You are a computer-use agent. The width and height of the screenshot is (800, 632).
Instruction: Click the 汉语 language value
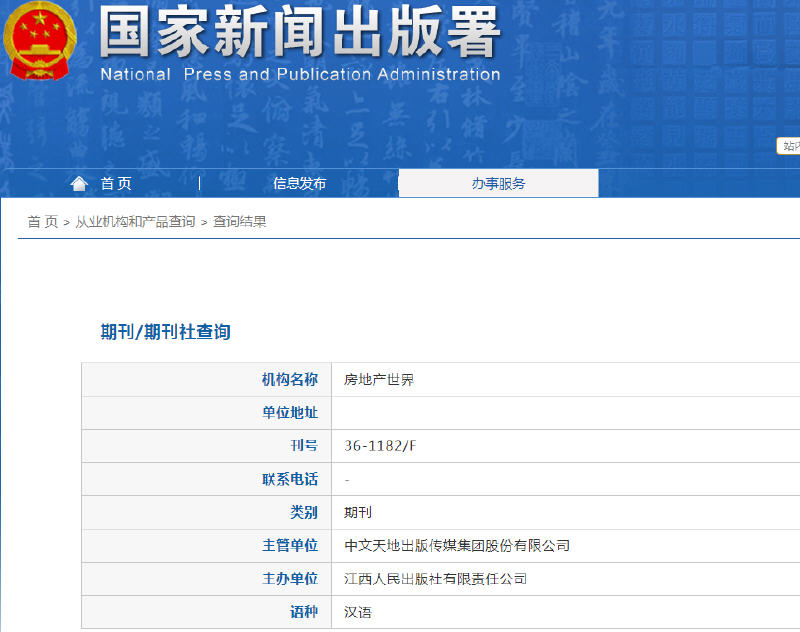(358, 612)
